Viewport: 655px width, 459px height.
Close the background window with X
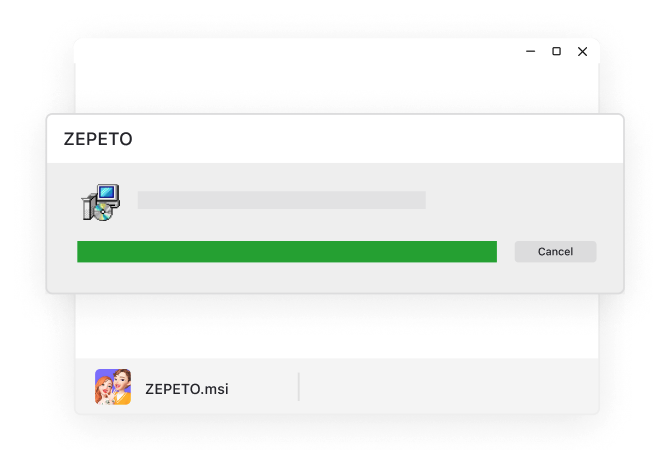[x=582, y=51]
